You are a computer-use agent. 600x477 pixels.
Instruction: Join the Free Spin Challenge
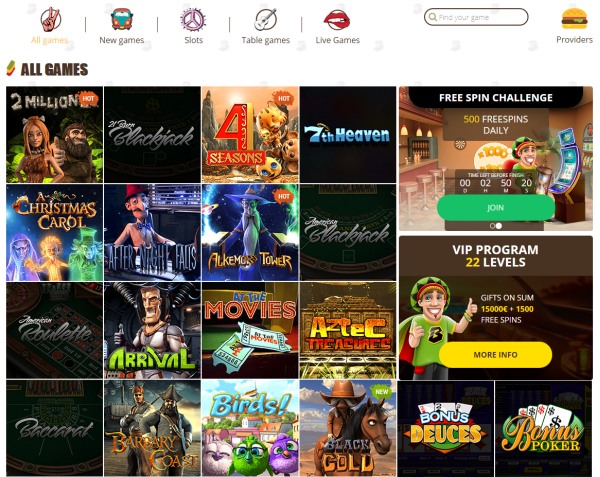coord(496,208)
